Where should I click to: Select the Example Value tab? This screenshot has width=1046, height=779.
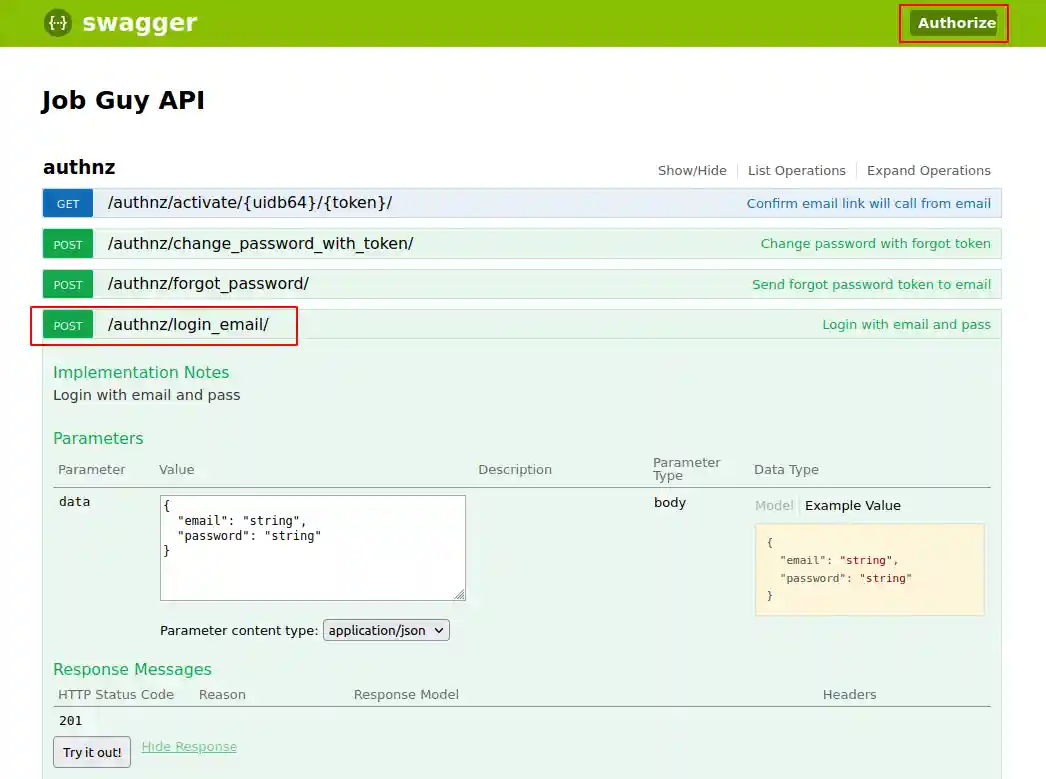pos(853,506)
